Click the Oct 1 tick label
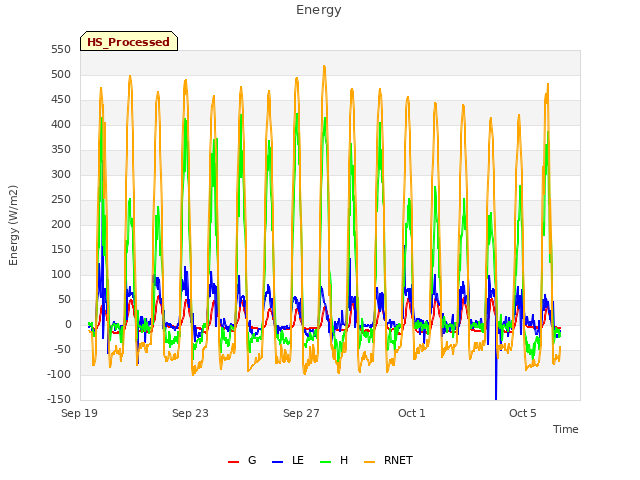 pos(412,413)
